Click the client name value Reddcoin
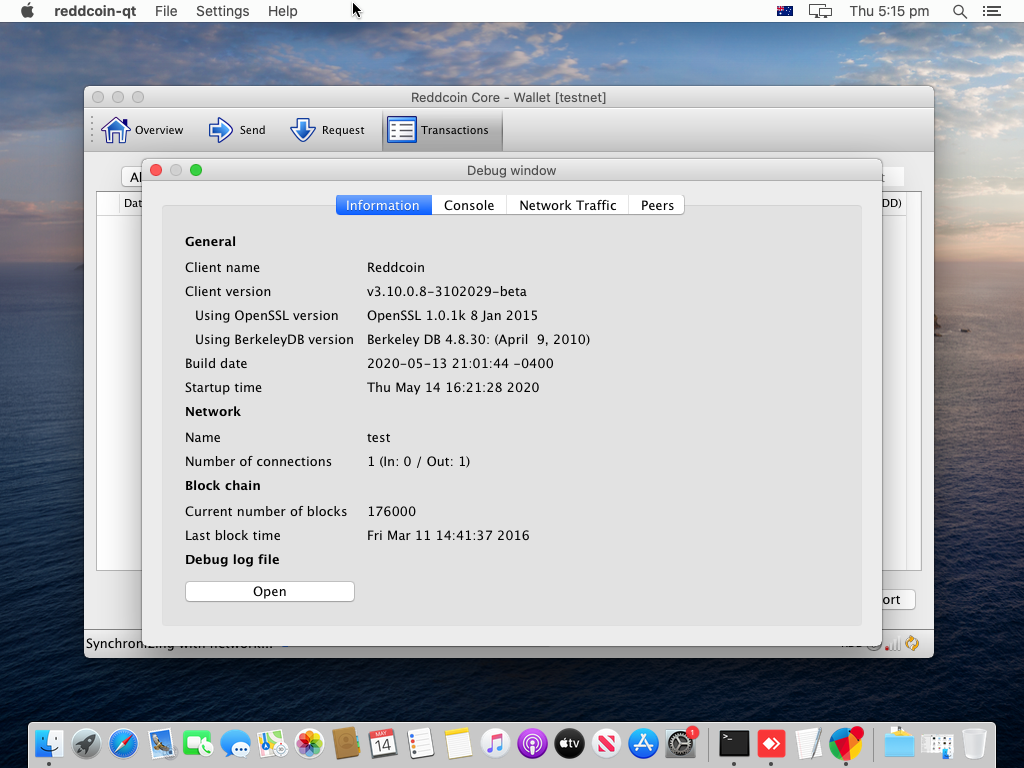 coord(396,268)
